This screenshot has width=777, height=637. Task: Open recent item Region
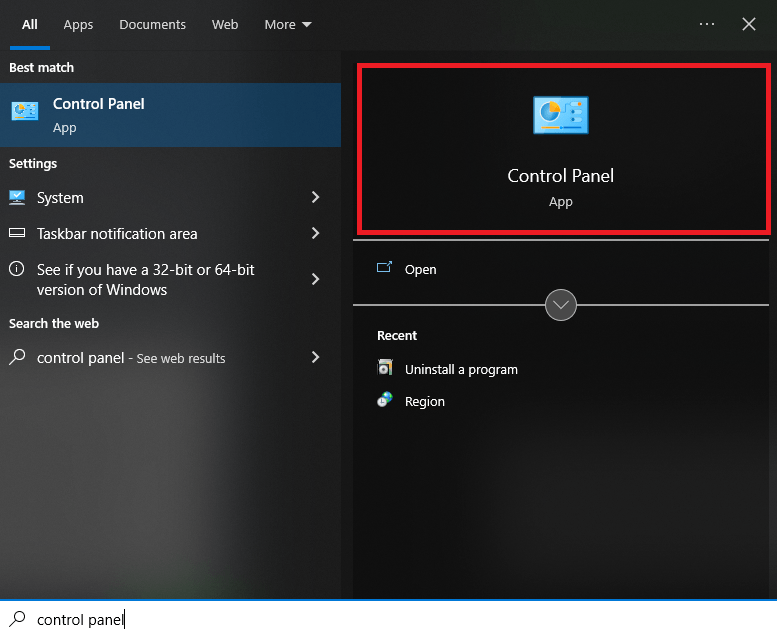[x=425, y=402]
